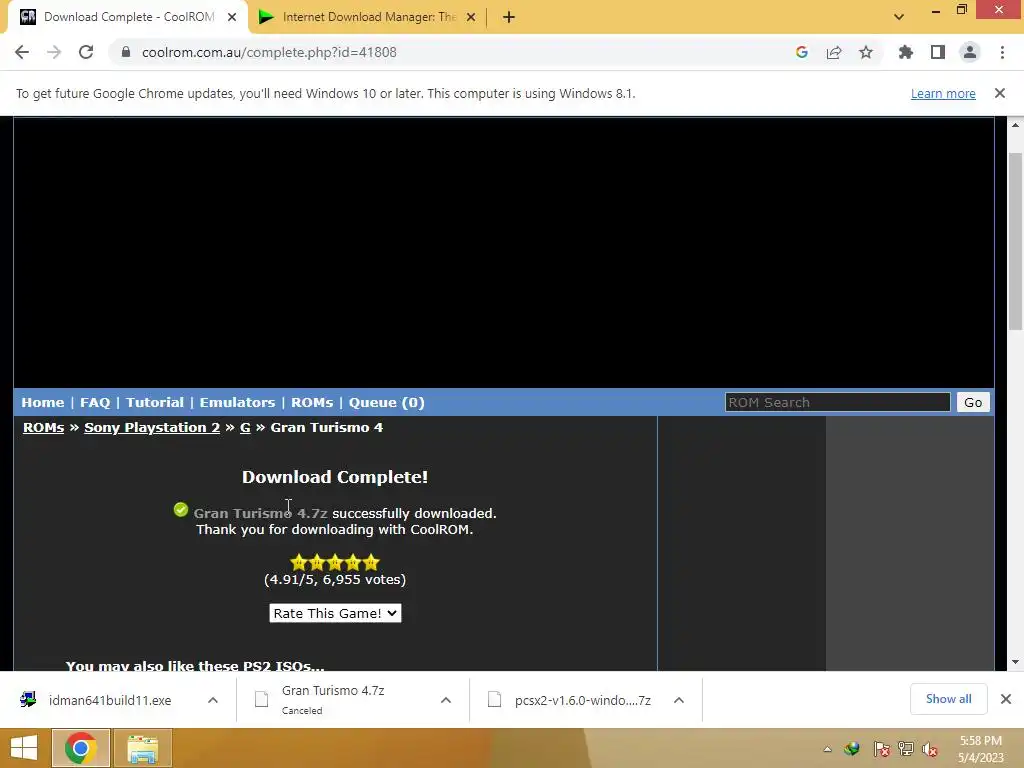
Task: Bookmark this page with the star
Action: click(866, 52)
